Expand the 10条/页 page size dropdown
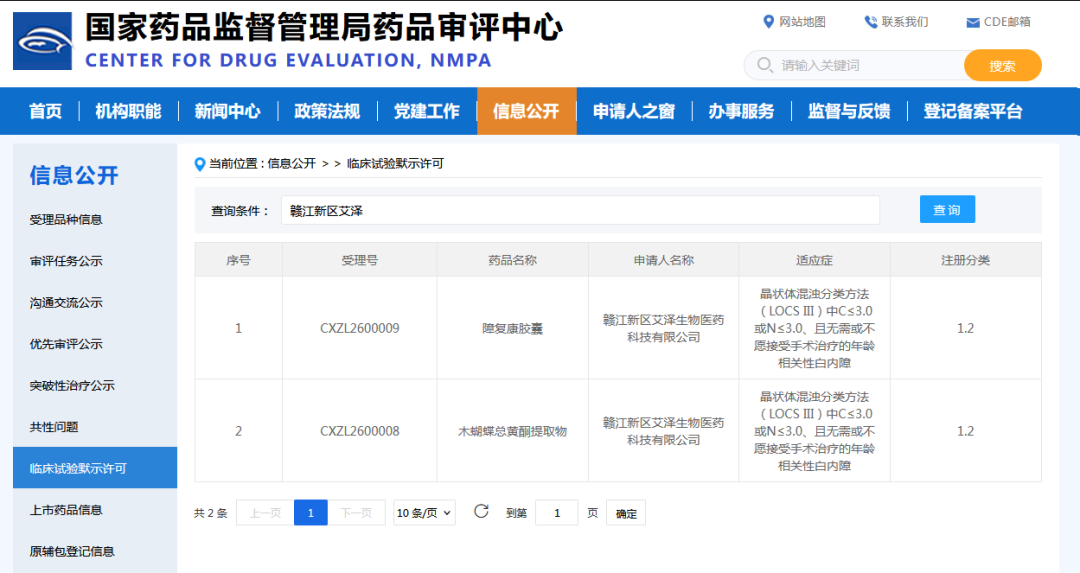This screenshot has width=1080, height=573. [424, 513]
